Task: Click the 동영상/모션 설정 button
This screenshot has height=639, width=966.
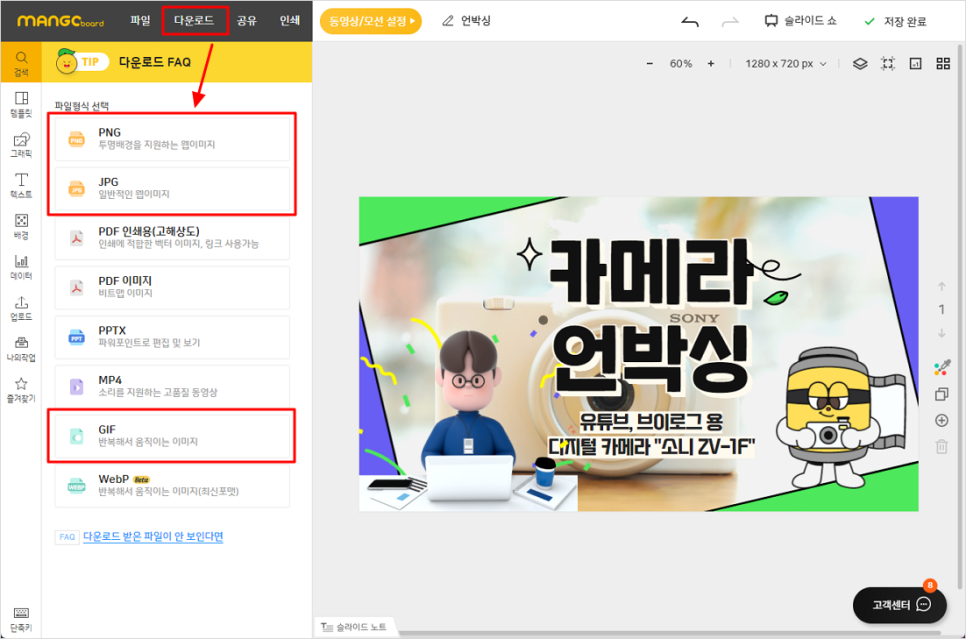Action: click(371, 21)
